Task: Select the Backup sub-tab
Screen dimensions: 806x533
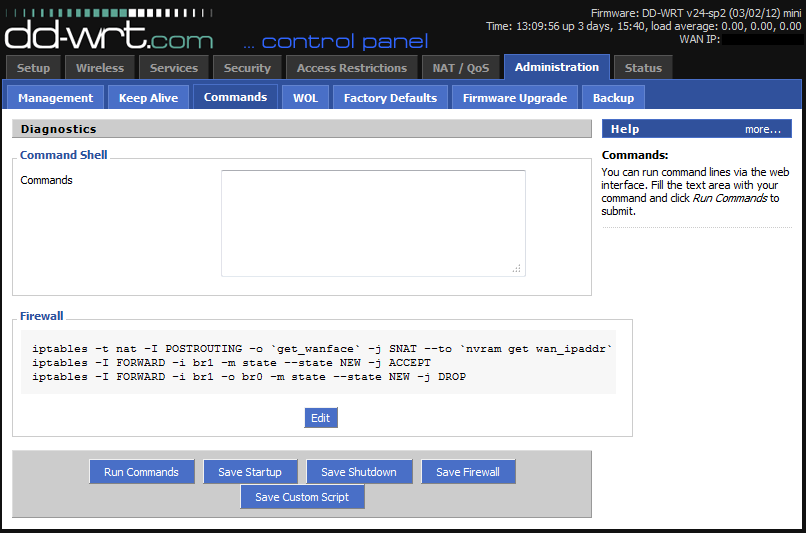Action: tap(613, 98)
